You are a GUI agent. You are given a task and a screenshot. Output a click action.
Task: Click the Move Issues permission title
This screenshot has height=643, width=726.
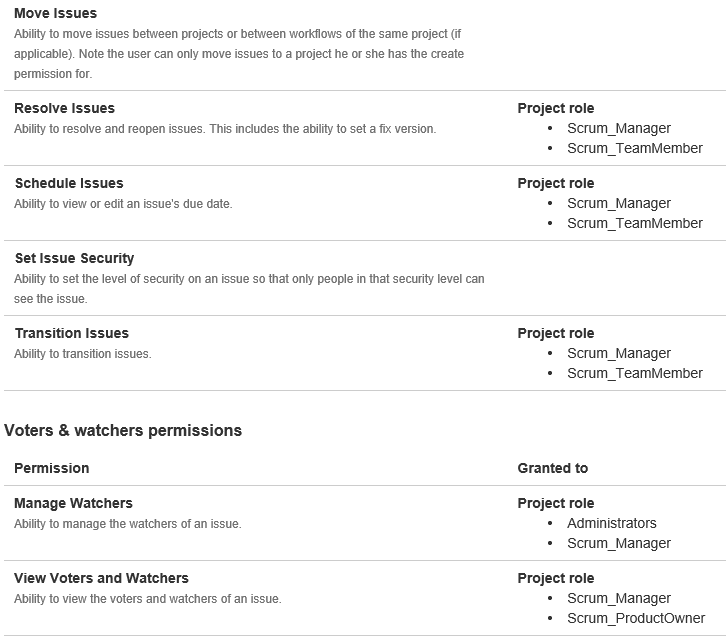(56, 13)
